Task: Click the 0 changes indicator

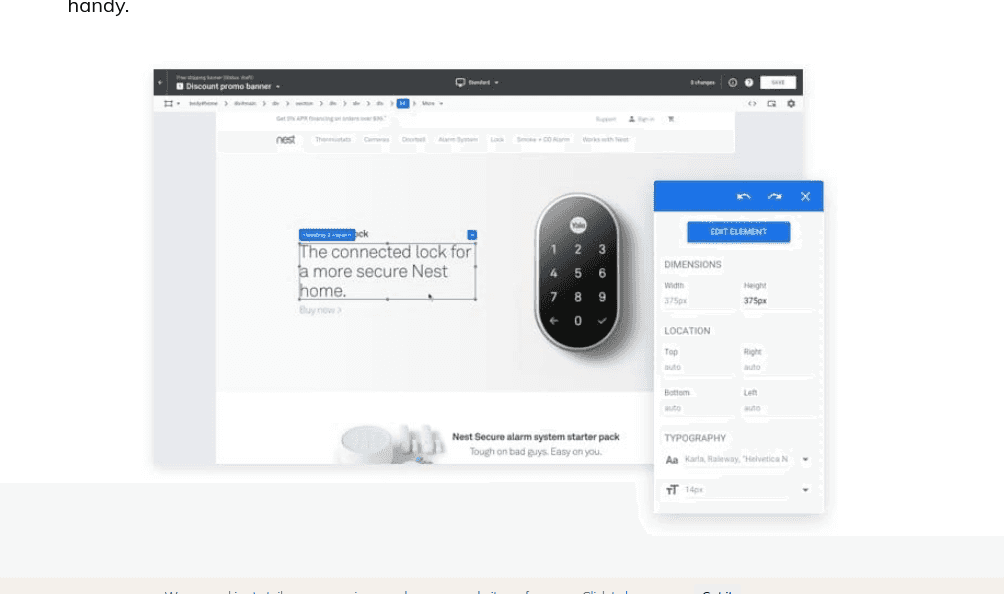Action: pyautogui.click(x=702, y=83)
